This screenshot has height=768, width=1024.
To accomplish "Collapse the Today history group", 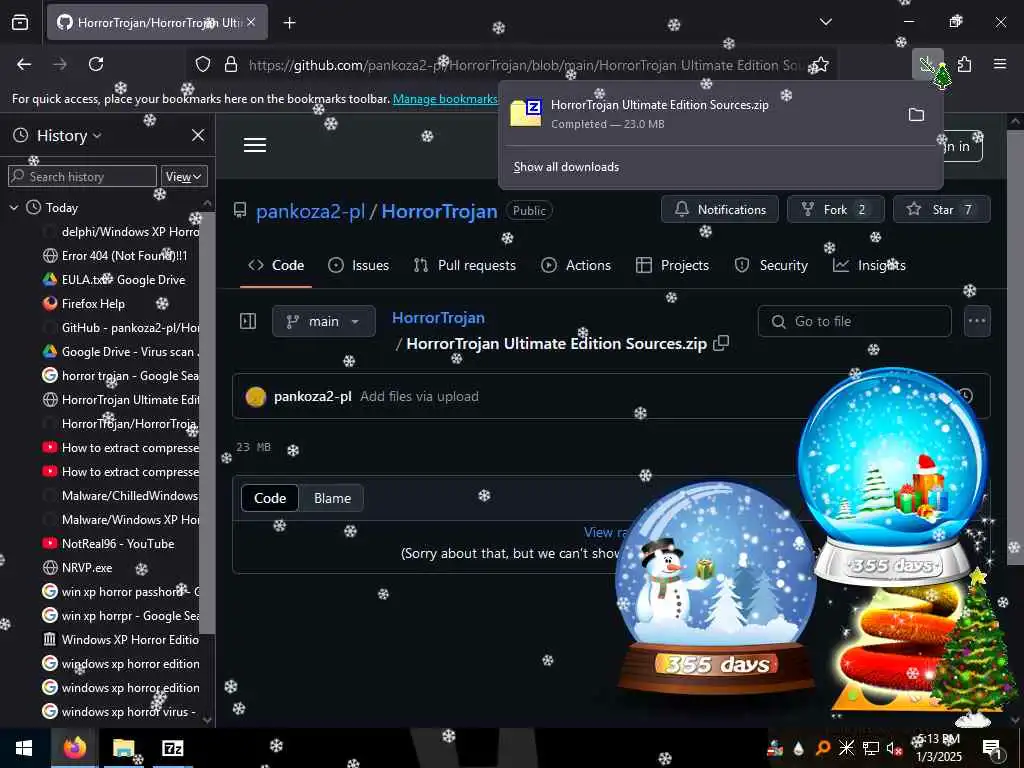I will pyautogui.click(x=14, y=208).
